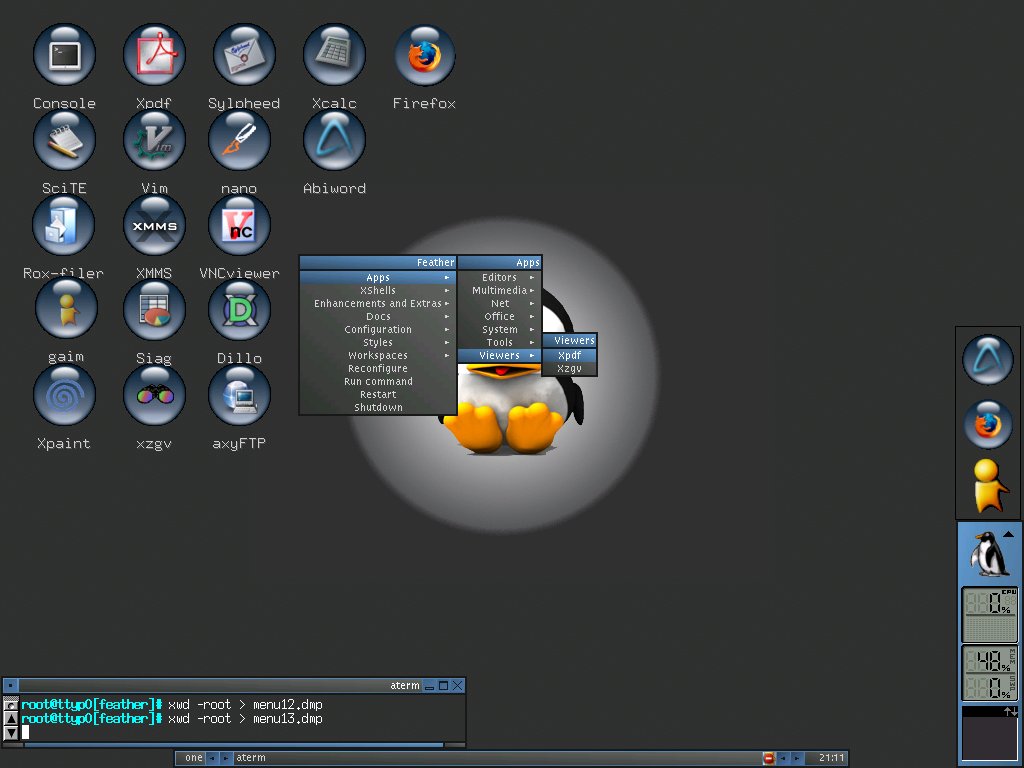Open the SciTE editor icon
This screenshot has height=768, width=1024.
point(64,140)
